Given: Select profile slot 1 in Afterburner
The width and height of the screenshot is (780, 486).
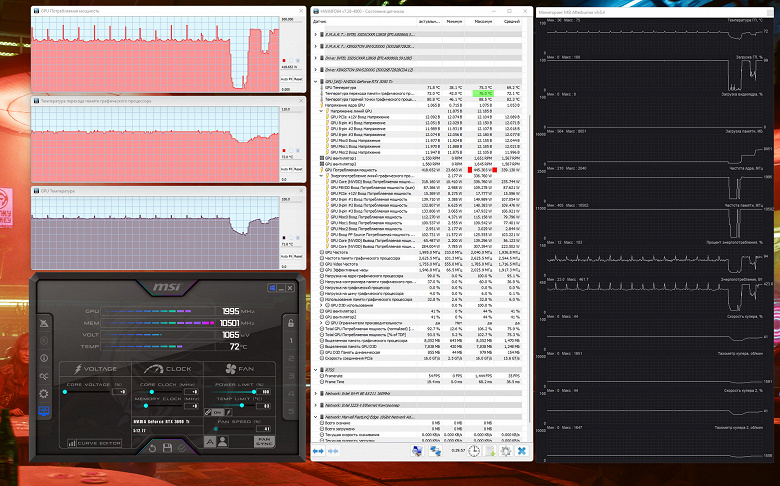Looking at the screenshot, I should (x=291, y=341).
